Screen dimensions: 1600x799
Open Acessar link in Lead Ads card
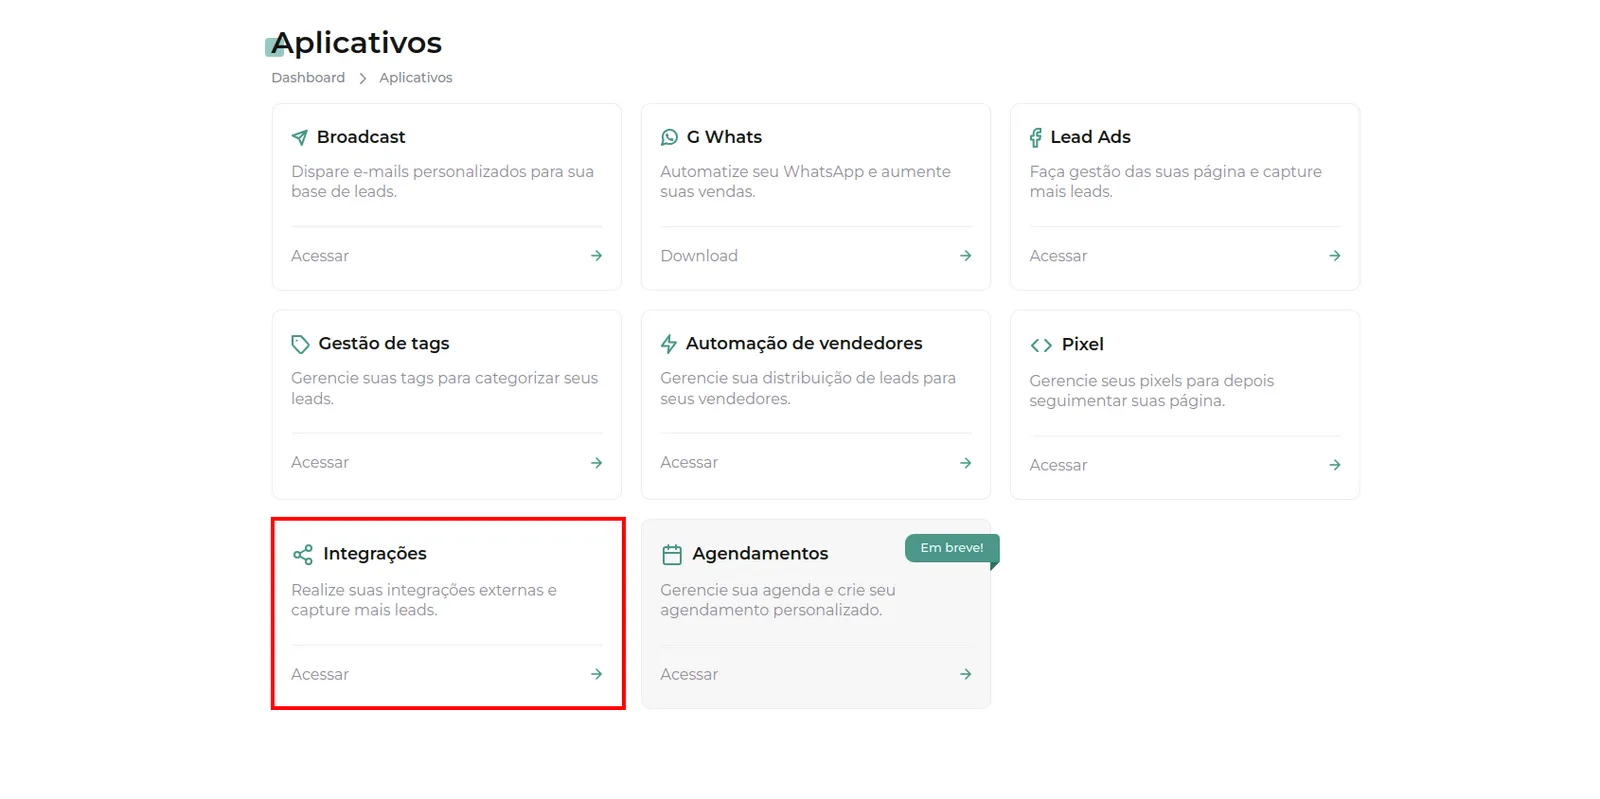(1058, 256)
